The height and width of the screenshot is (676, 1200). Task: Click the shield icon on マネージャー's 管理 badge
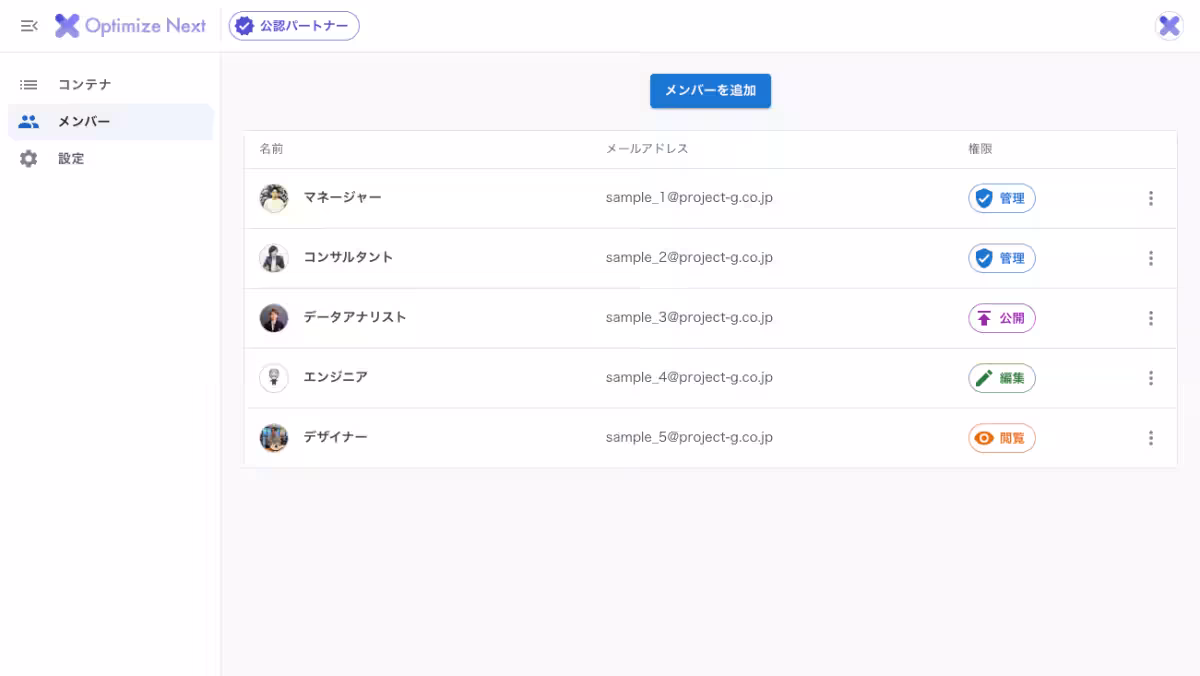click(x=984, y=198)
